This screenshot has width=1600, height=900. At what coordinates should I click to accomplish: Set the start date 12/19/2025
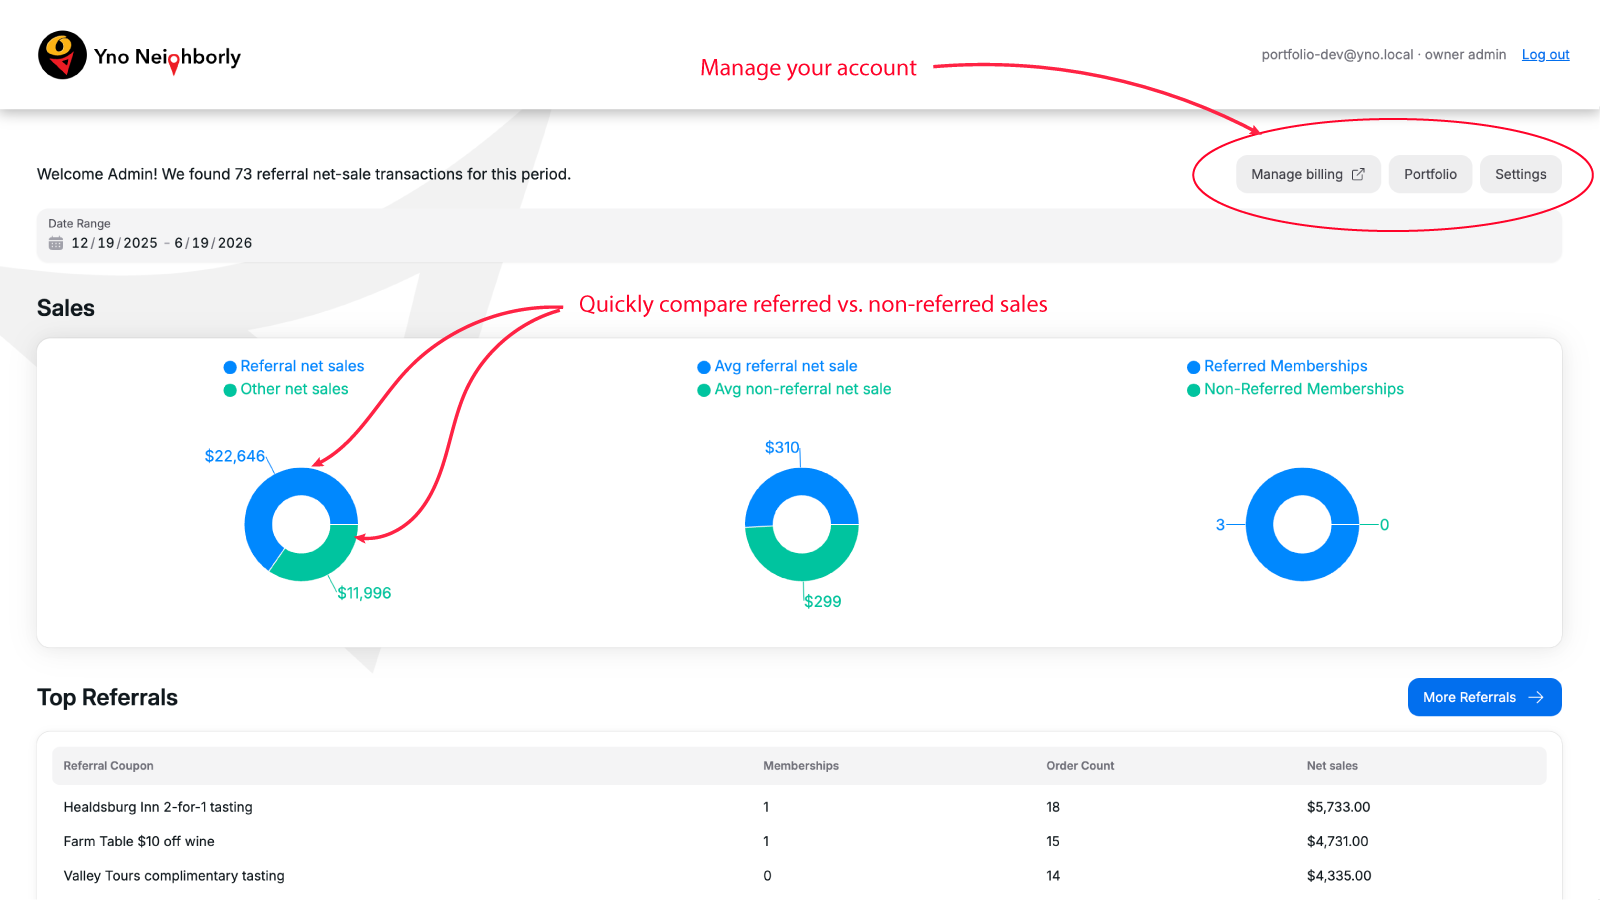coord(115,243)
